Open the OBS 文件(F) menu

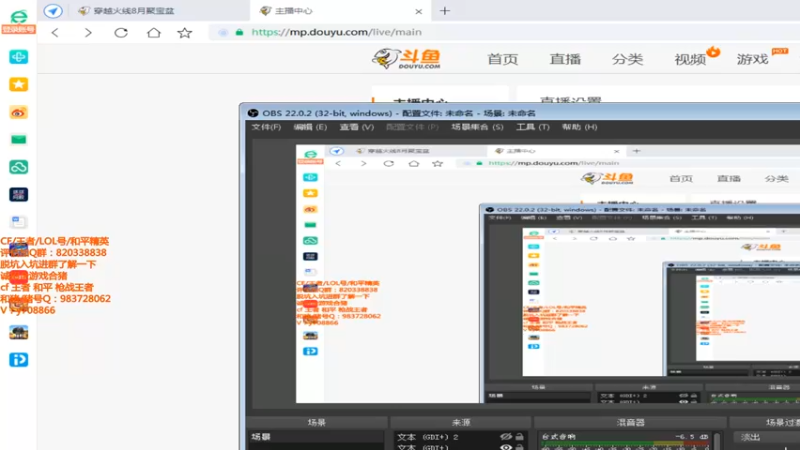266,127
